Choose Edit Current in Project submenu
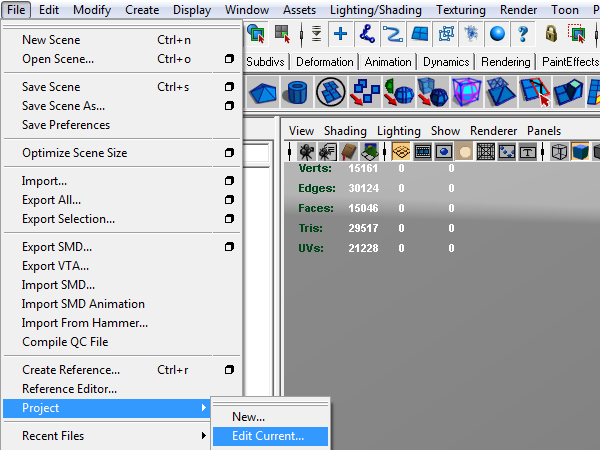This screenshot has height=450, width=600. [x=270, y=436]
